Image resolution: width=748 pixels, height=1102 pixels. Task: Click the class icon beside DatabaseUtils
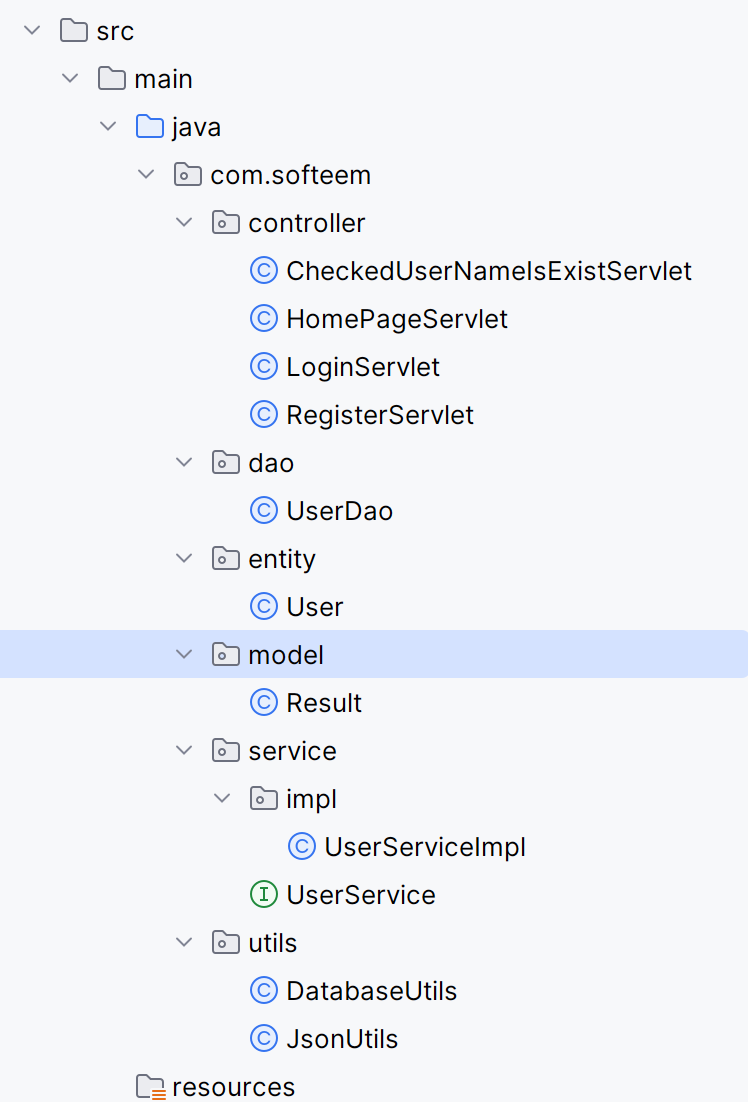point(263,990)
